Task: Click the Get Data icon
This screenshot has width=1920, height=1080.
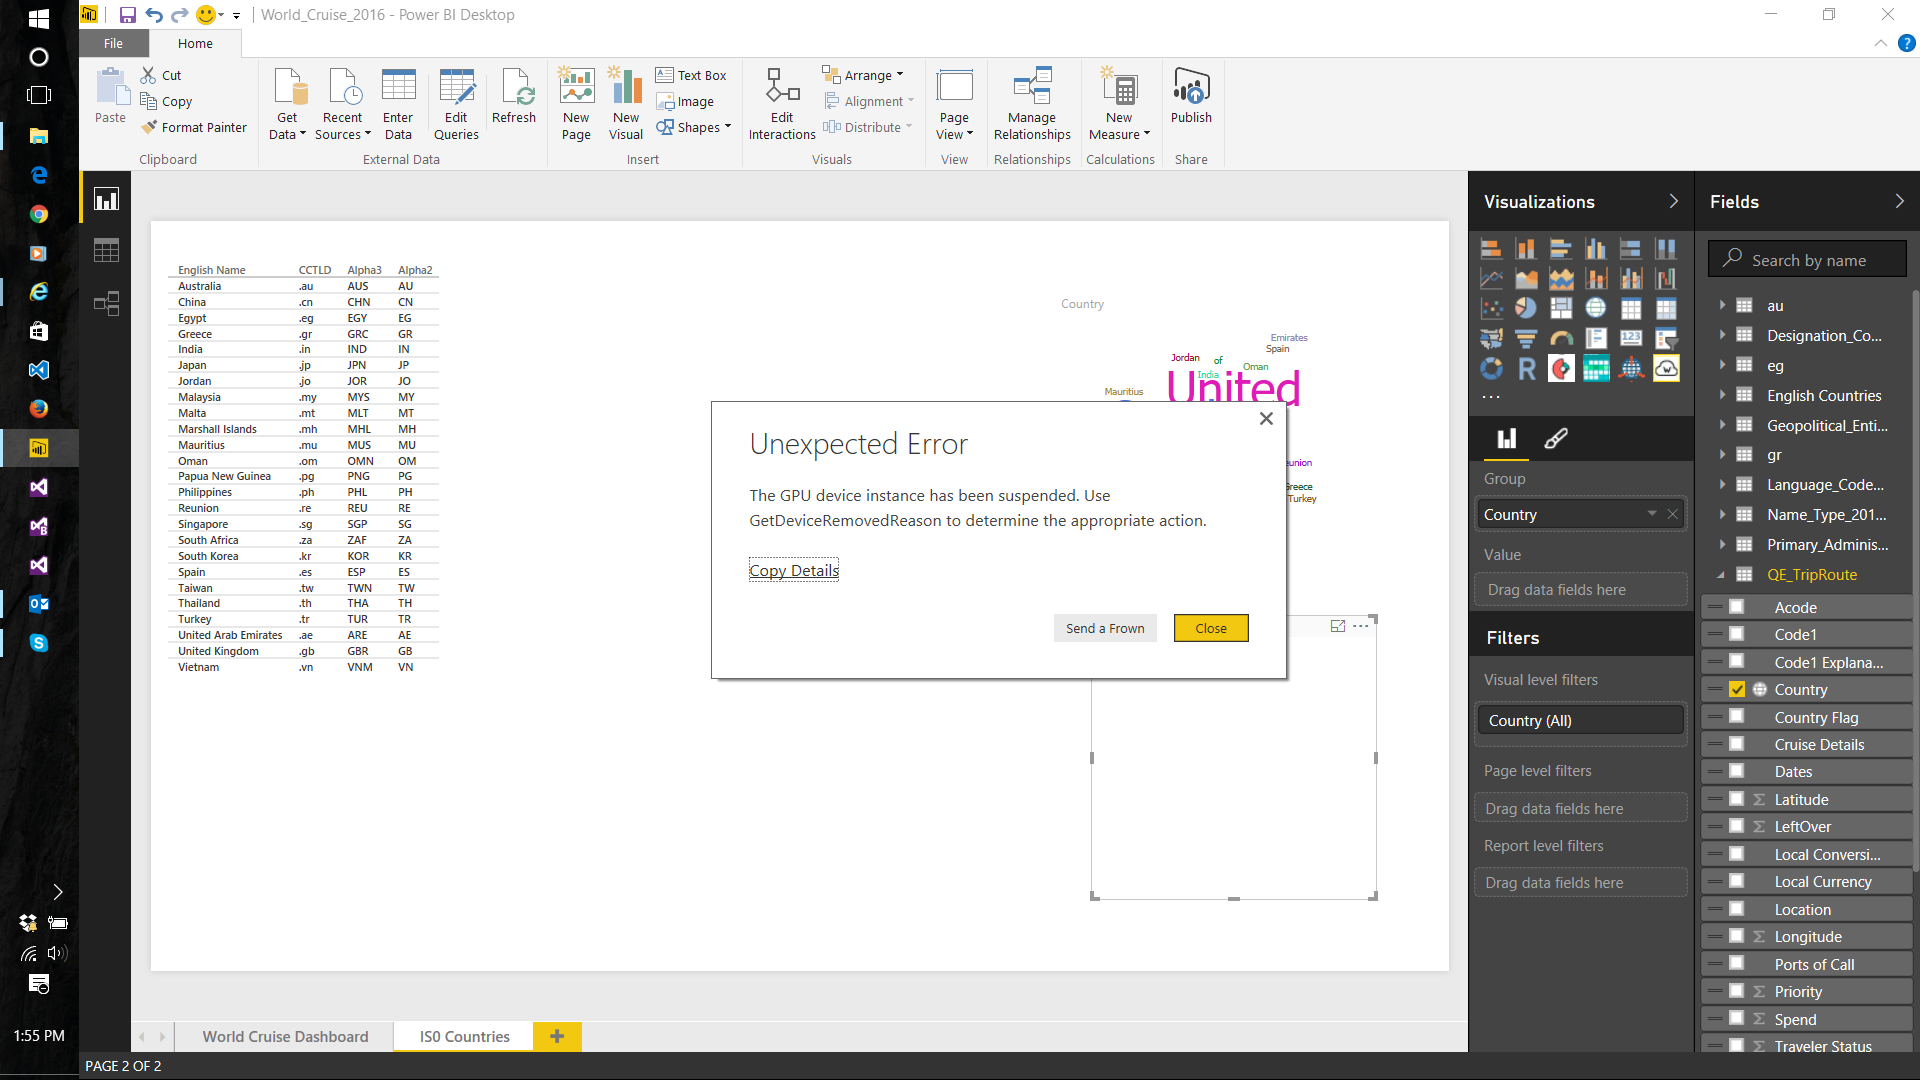Action: 288,103
